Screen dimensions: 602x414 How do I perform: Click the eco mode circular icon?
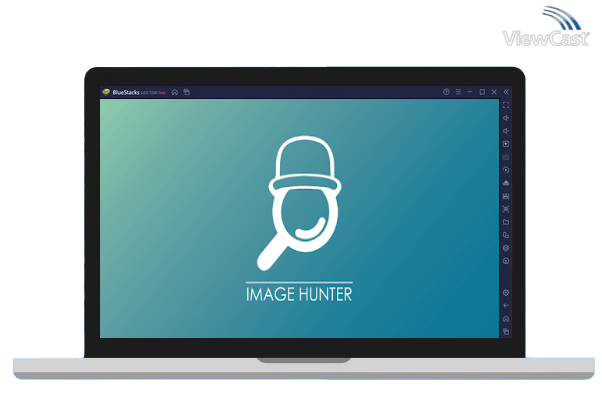click(506, 261)
